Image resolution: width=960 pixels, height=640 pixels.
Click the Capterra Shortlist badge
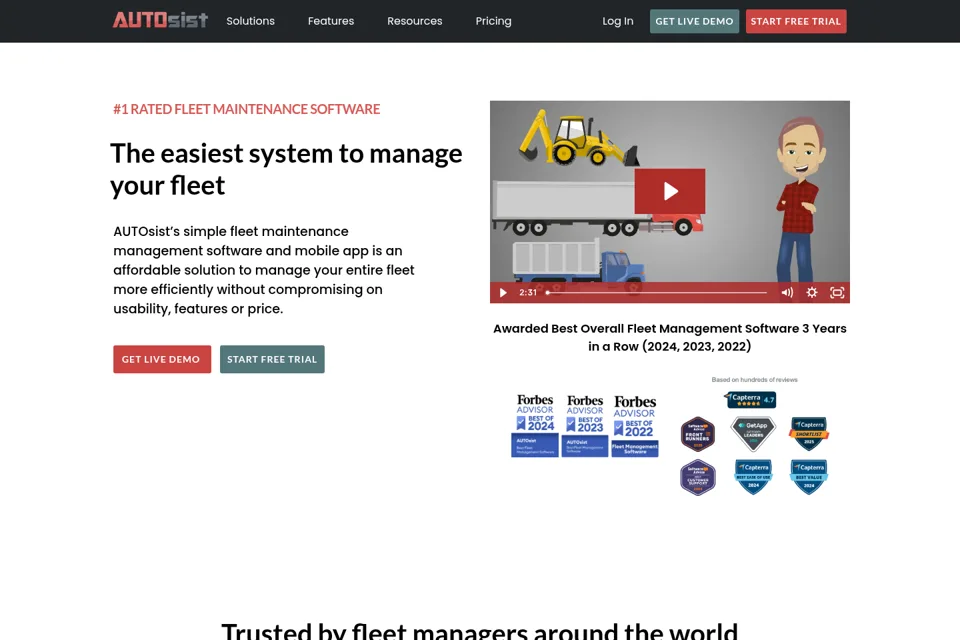809,433
